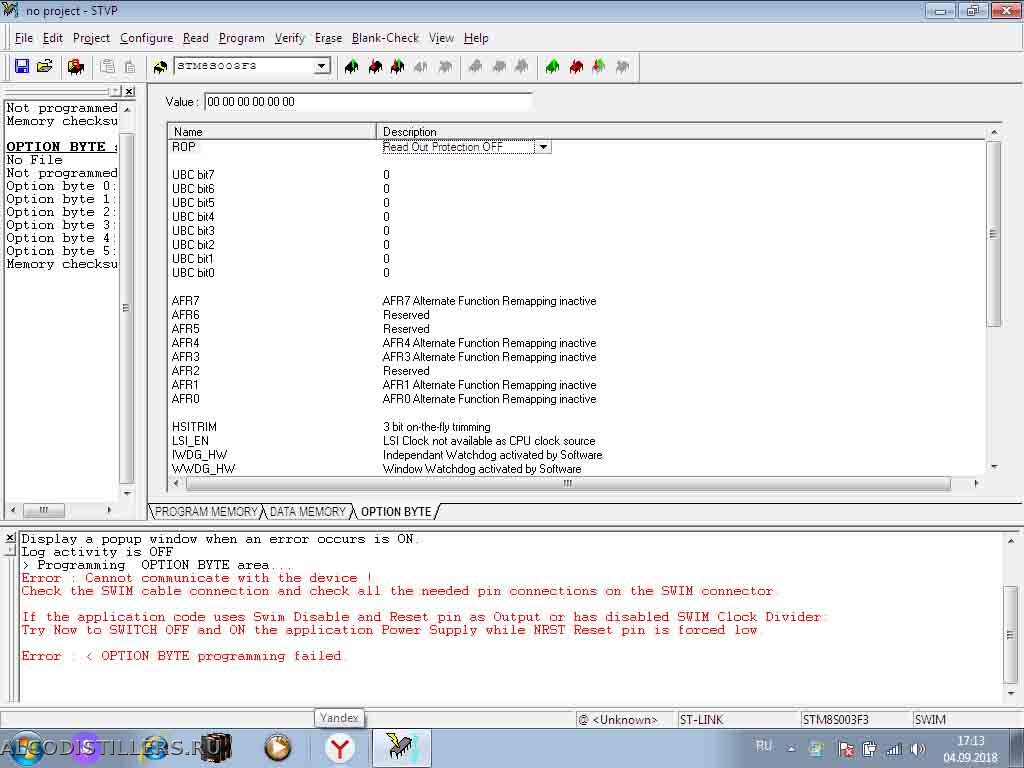Click the volume speaker tray icon
The height and width of the screenshot is (768, 1024).
point(918,749)
